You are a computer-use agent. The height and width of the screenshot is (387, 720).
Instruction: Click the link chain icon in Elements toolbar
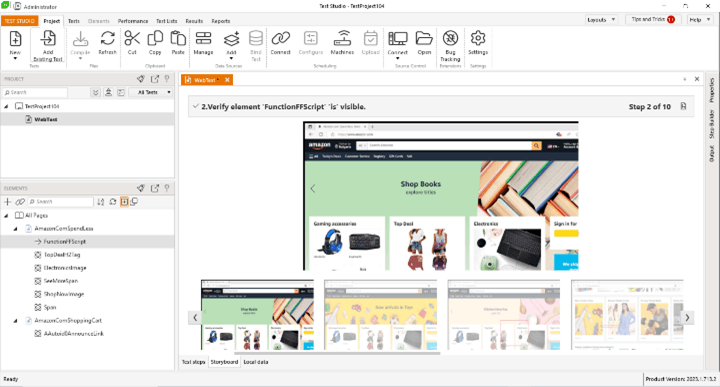point(20,202)
